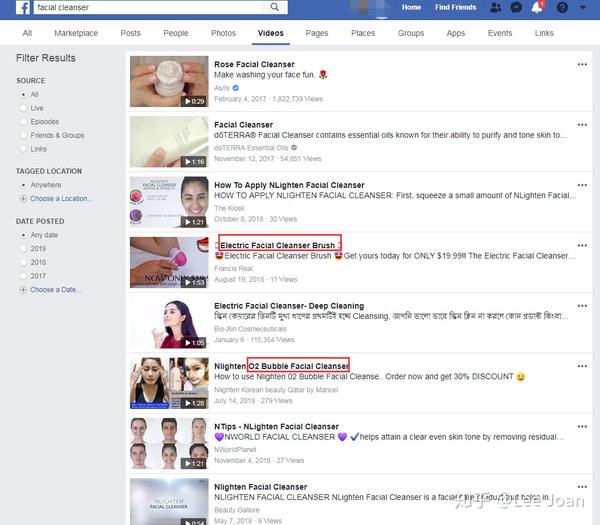
Task: Filter by 2017 date radio button
Action: point(23,276)
